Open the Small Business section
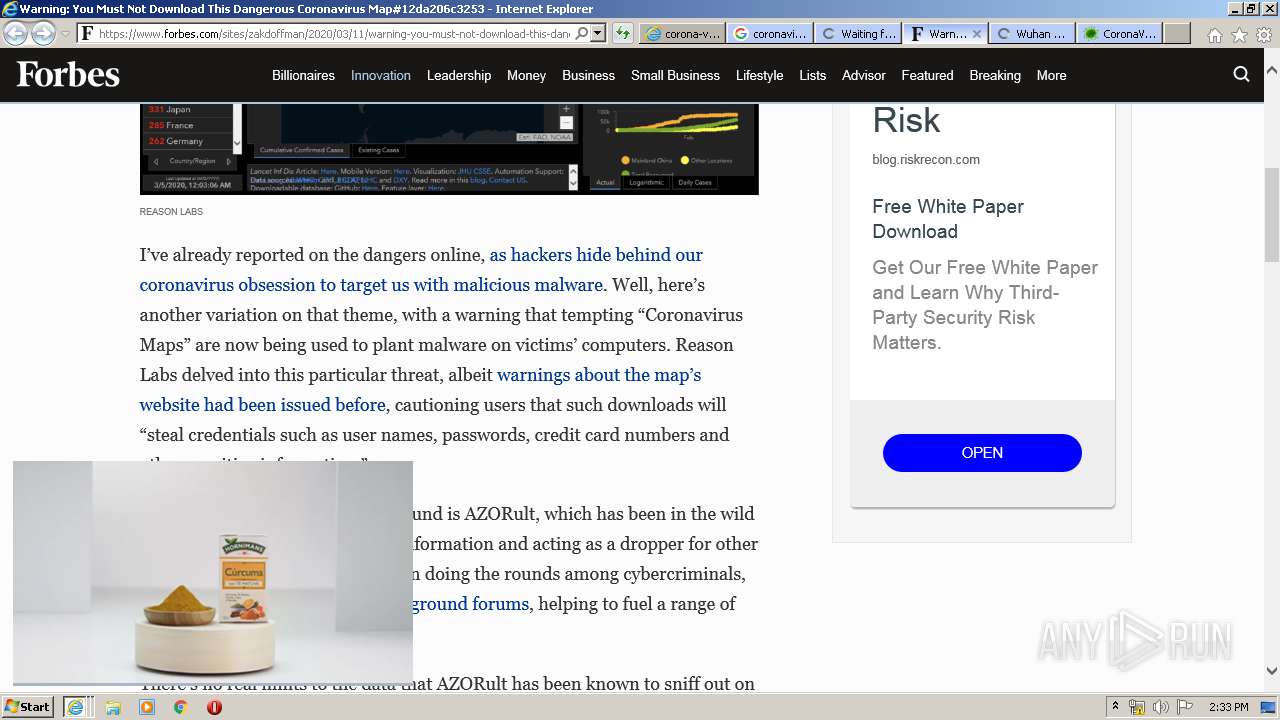Viewport: 1280px width, 720px height. 675,75
